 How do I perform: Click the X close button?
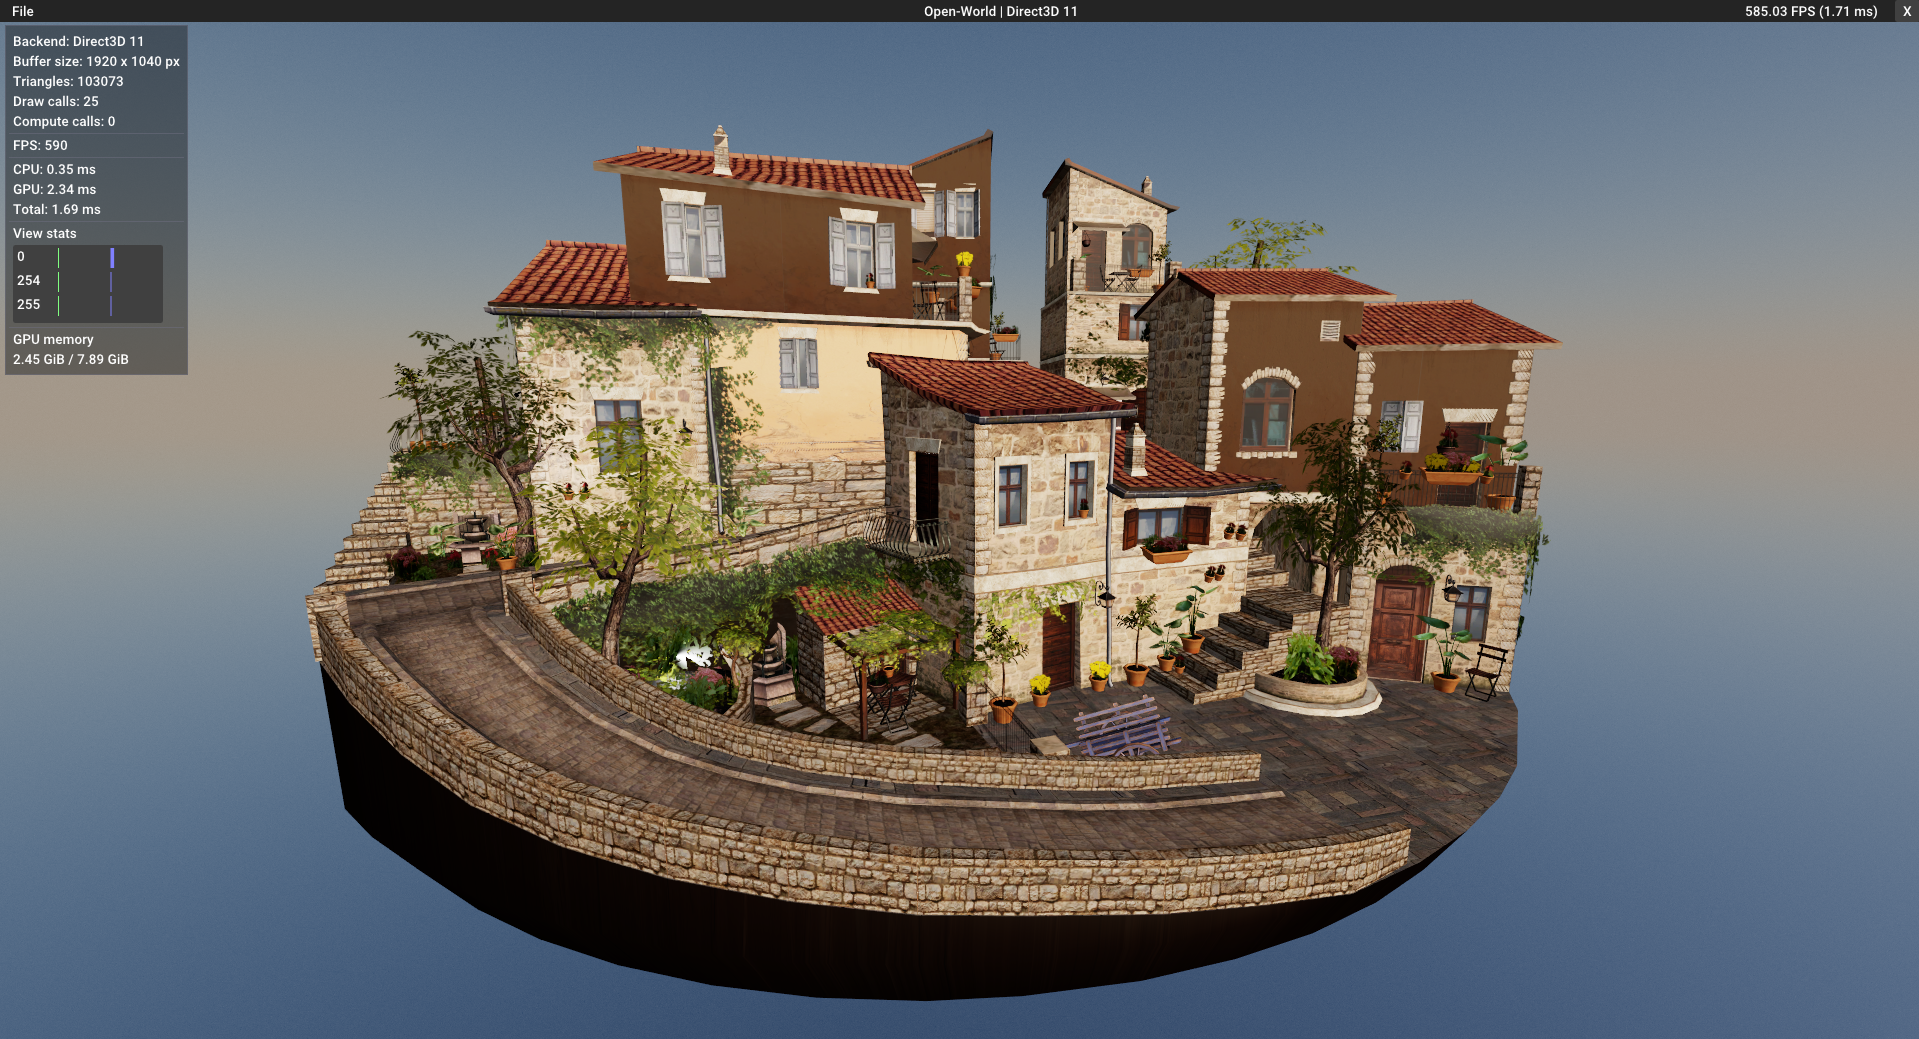tap(1906, 11)
